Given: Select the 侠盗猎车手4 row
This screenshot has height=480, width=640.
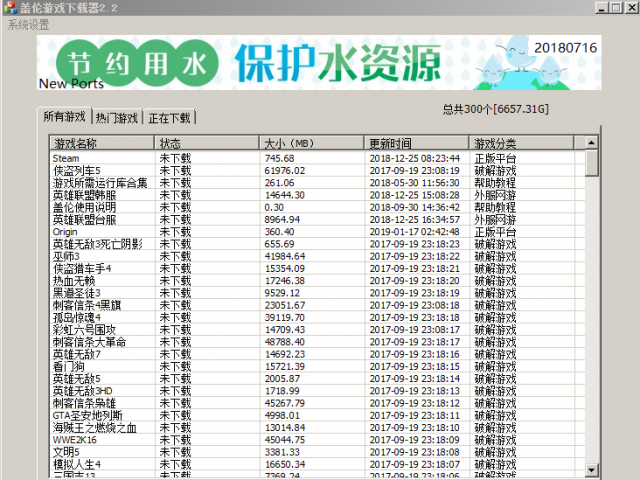Looking at the screenshot, I should (316, 269).
